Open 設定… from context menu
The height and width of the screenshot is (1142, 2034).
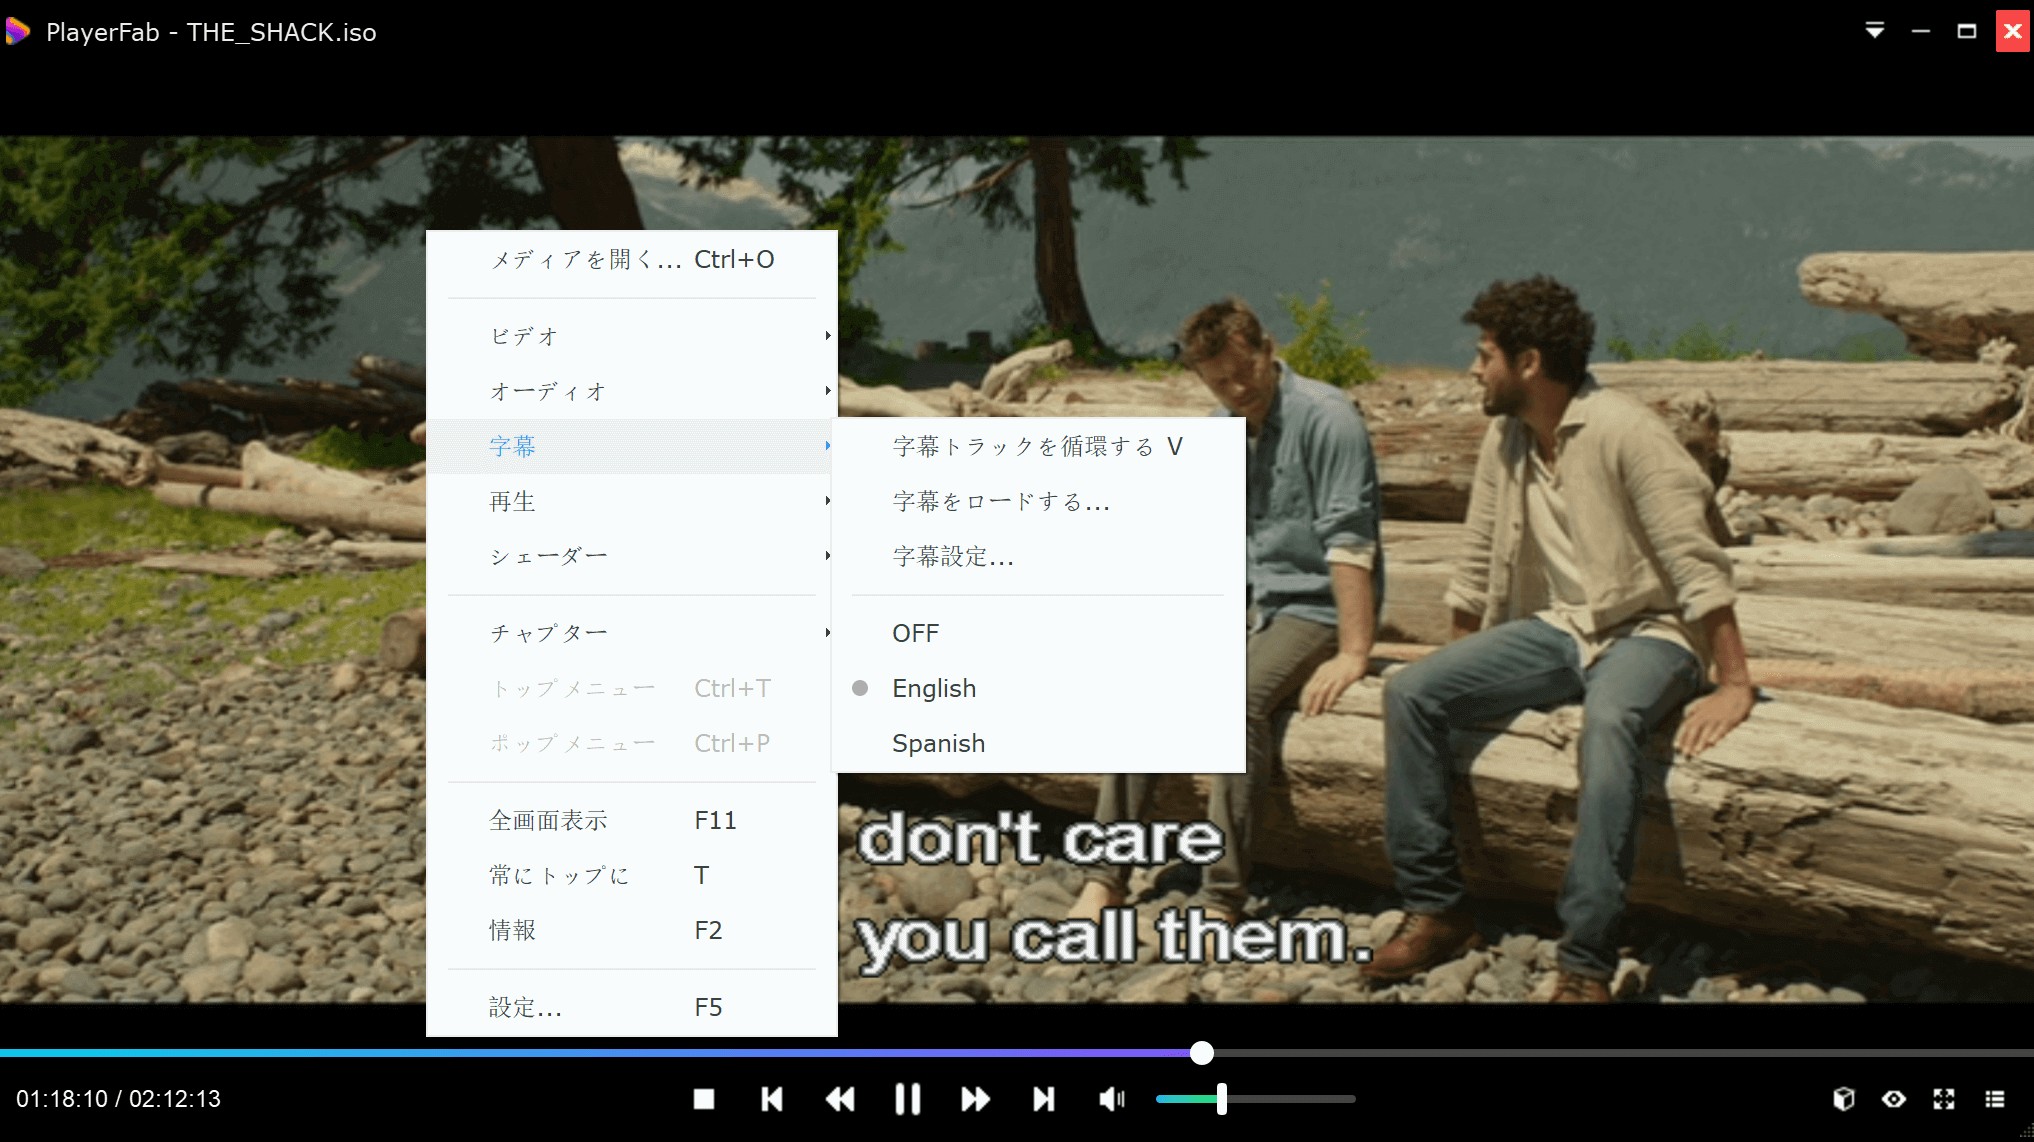click(x=632, y=1007)
